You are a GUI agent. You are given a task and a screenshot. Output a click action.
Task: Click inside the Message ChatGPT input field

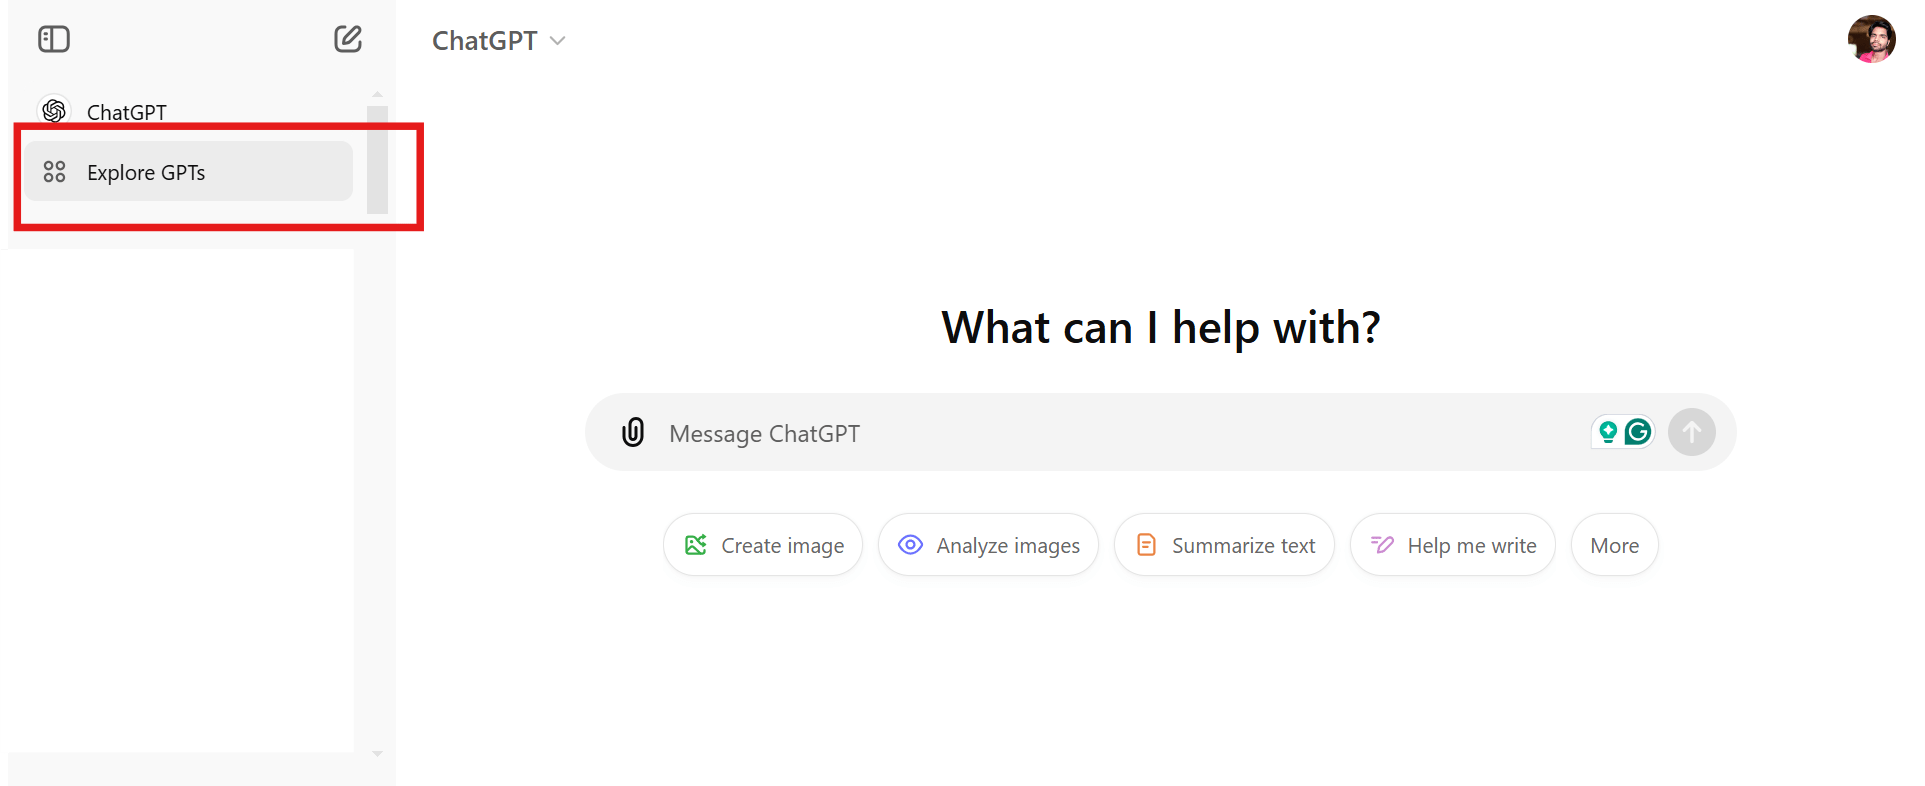[1000, 432]
